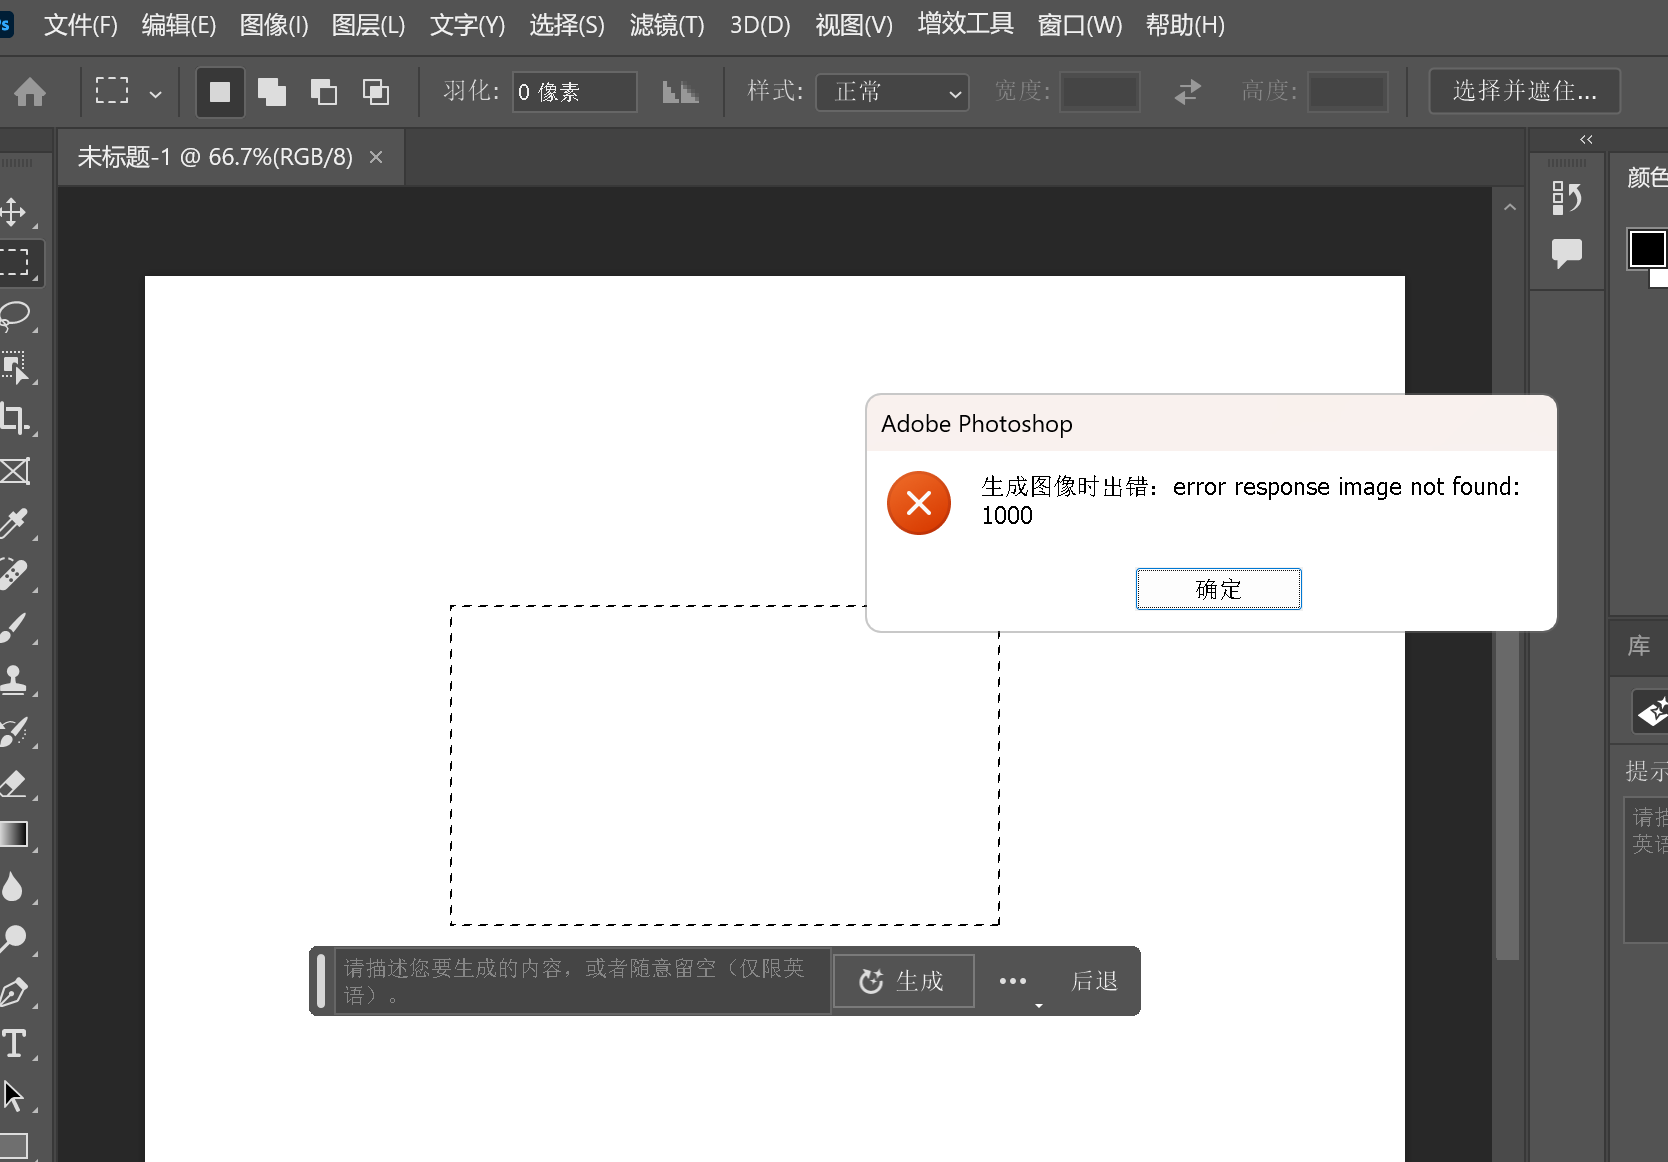Select the Path Selection tool
Image resolution: width=1668 pixels, height=1162 pixels.
[14, 1095]
